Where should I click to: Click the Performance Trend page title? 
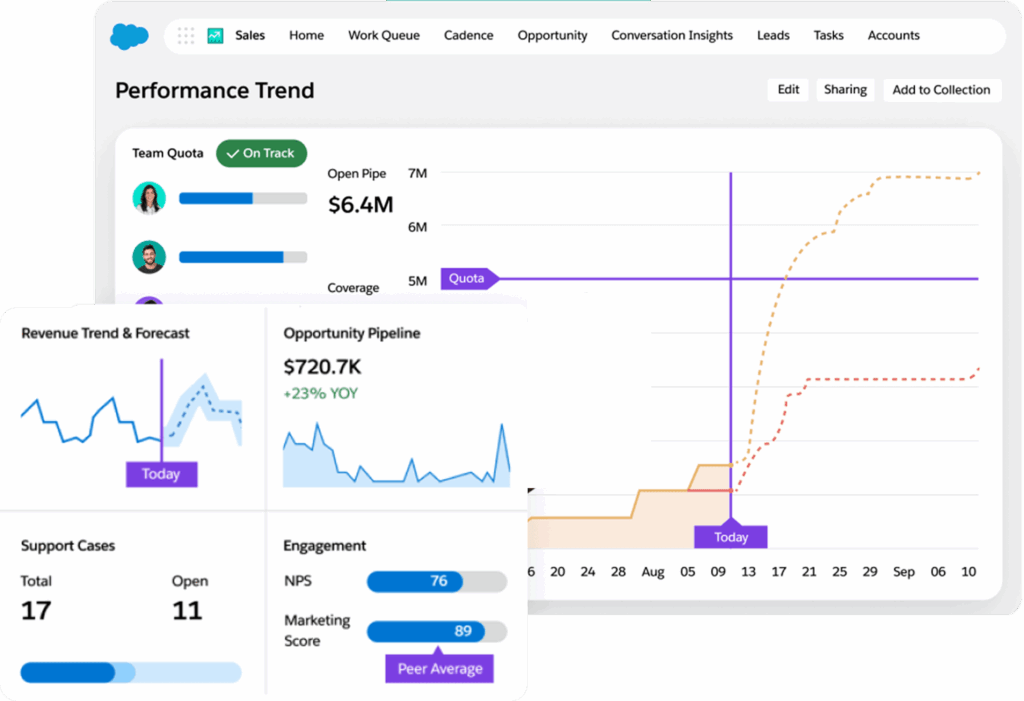214,90
